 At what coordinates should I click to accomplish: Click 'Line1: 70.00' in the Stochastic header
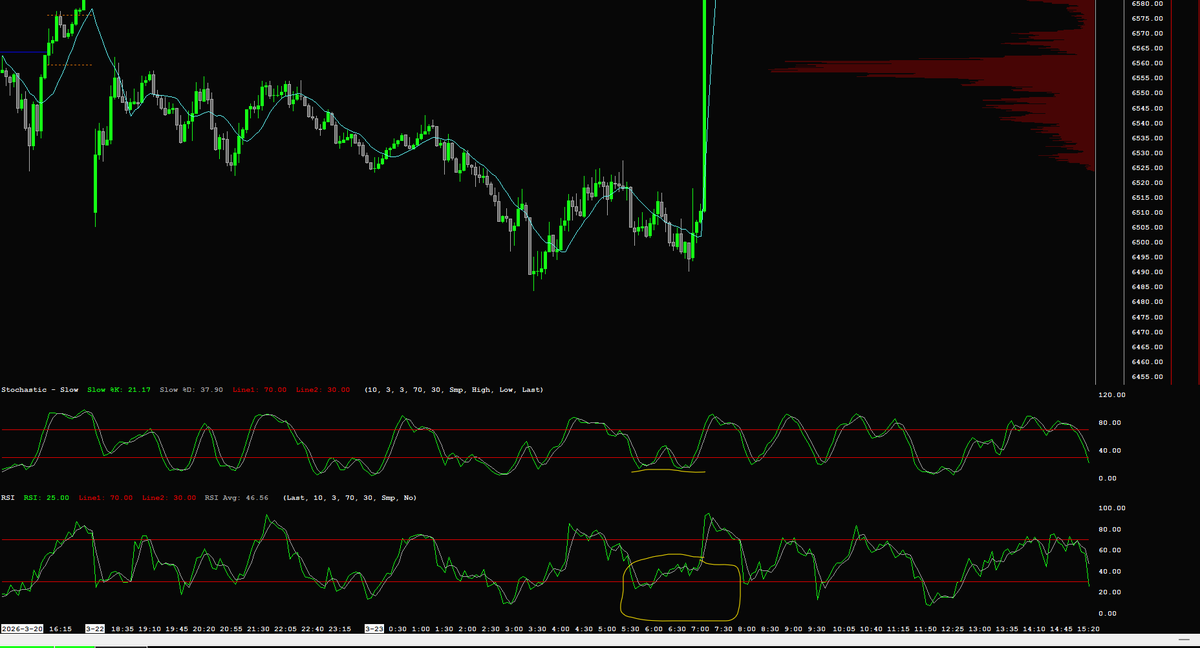pyautogui.click(x=259, y=389)
